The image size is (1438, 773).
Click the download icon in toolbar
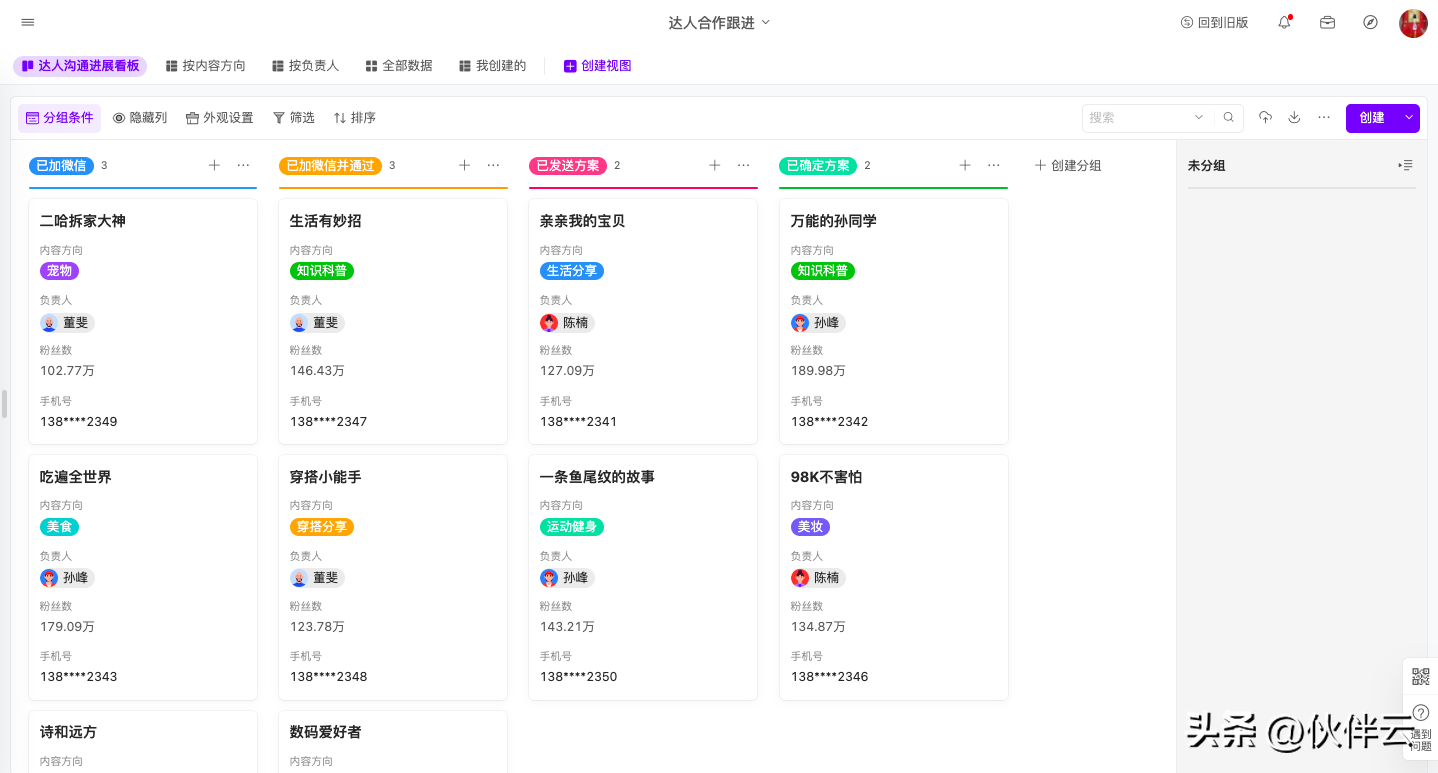pyautogui.click(x=1294, y=118)
